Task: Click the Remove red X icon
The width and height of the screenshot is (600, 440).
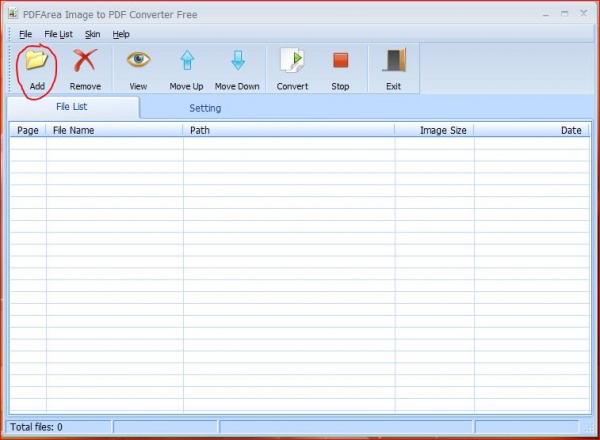Action: coord(85,60)
